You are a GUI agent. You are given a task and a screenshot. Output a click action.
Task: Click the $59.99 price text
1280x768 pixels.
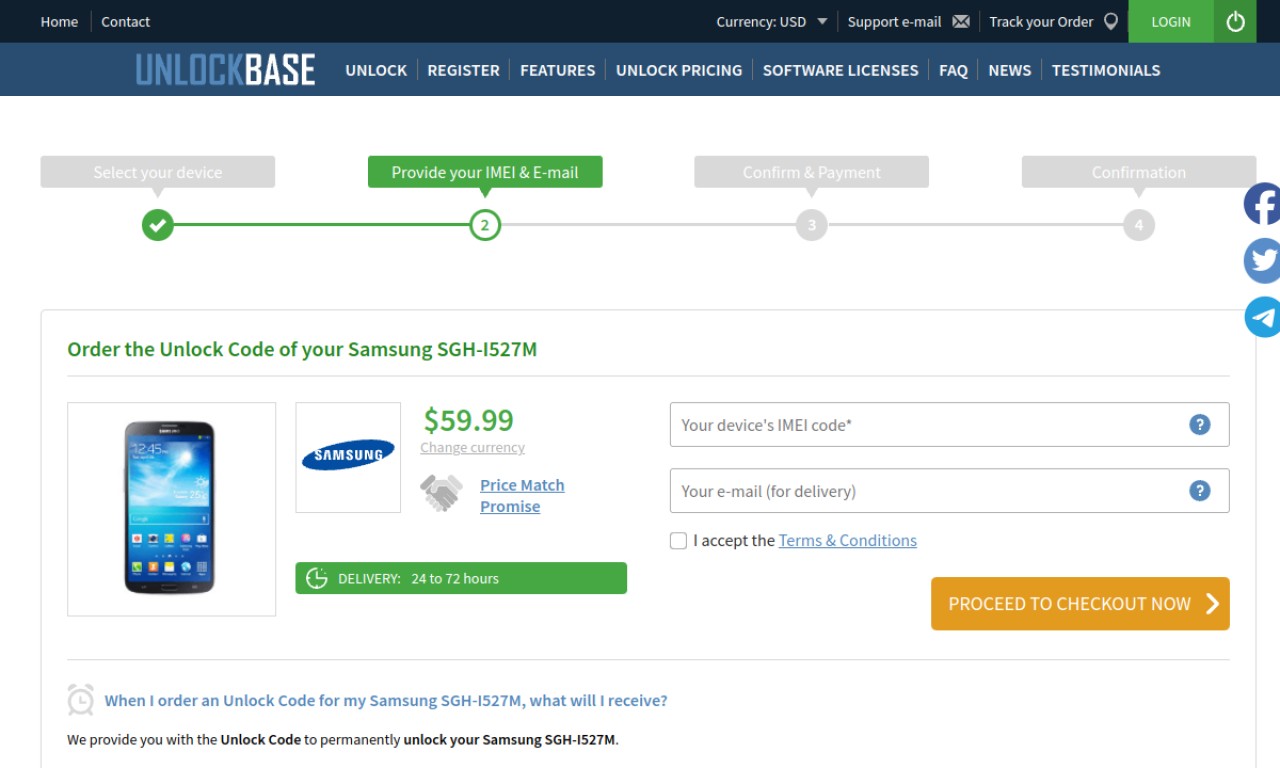(469, 419)
